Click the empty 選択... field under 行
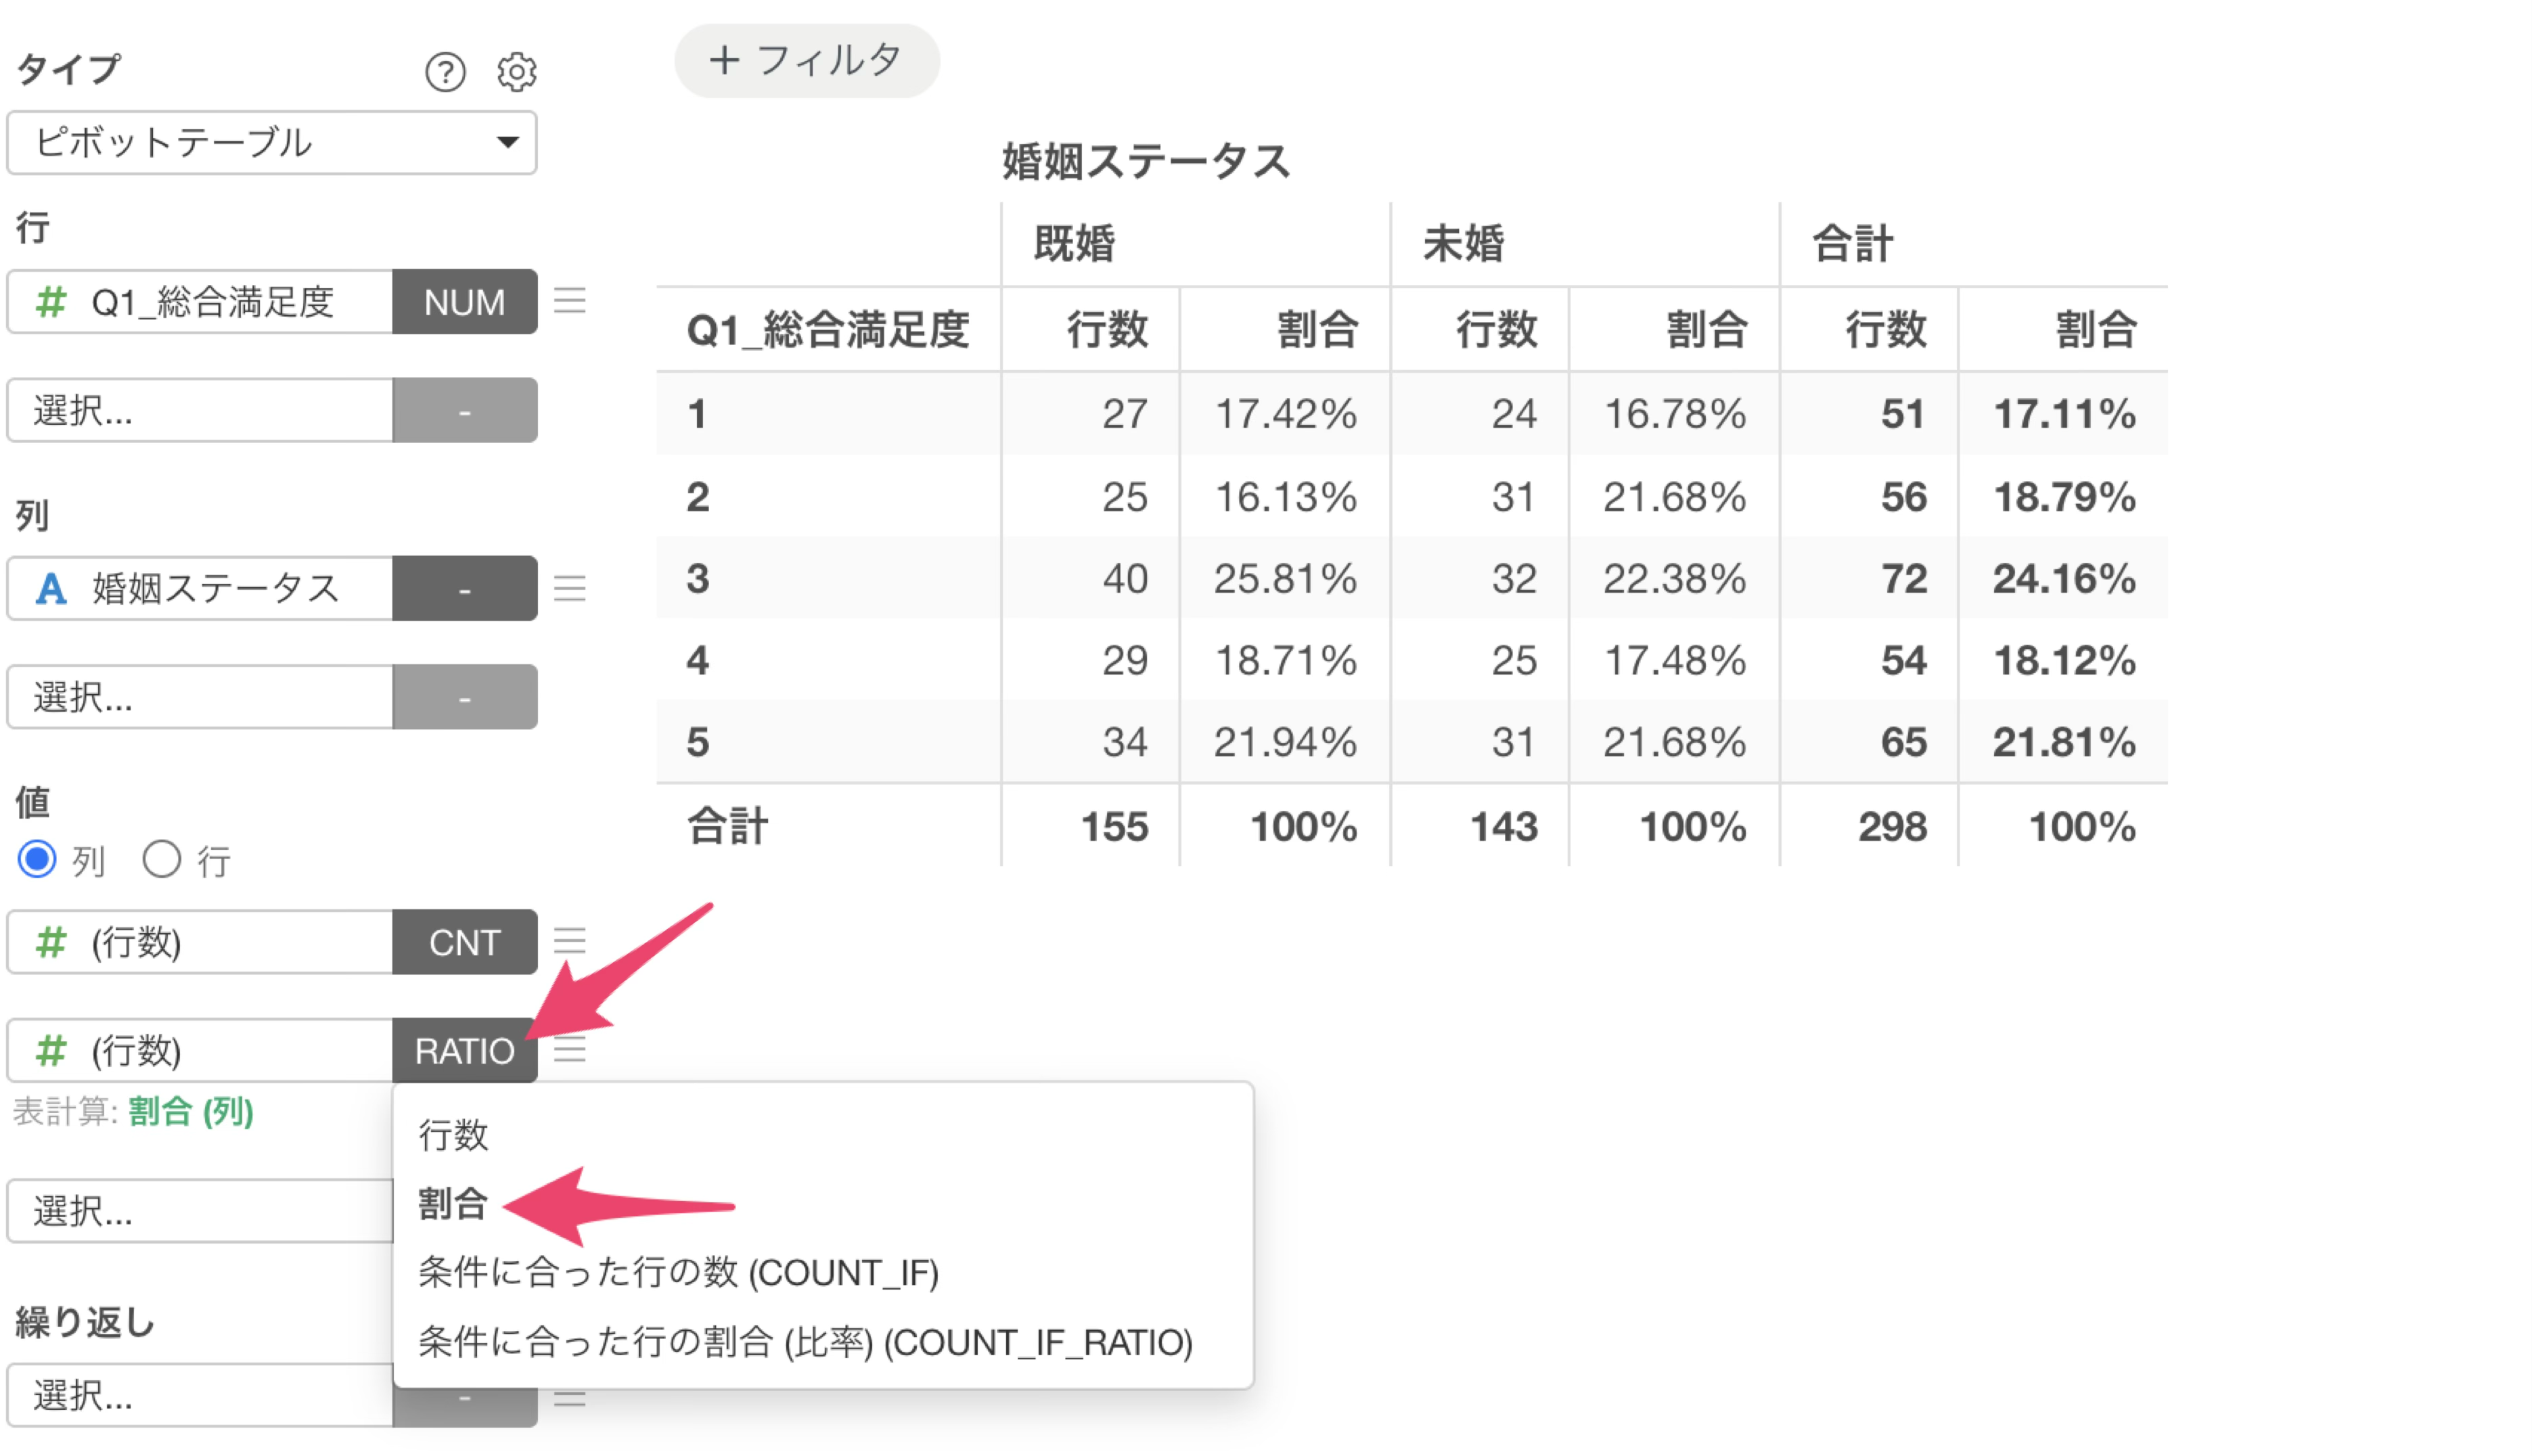Viewport: 2532px width, 1456px height. pyautogui.click(x=200, y=410)
